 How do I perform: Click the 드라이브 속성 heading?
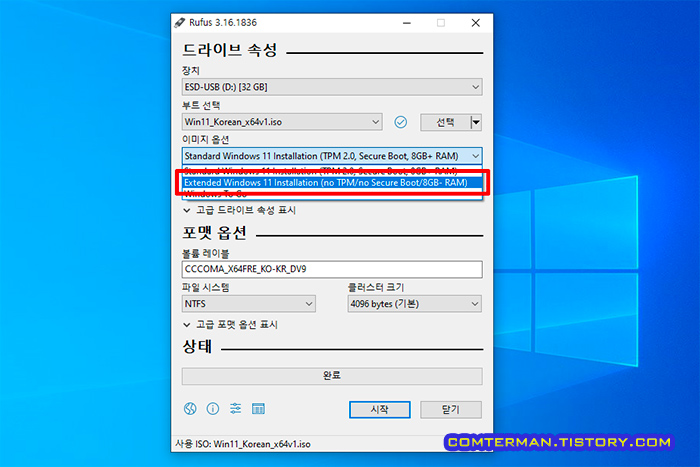pos(230,50)
